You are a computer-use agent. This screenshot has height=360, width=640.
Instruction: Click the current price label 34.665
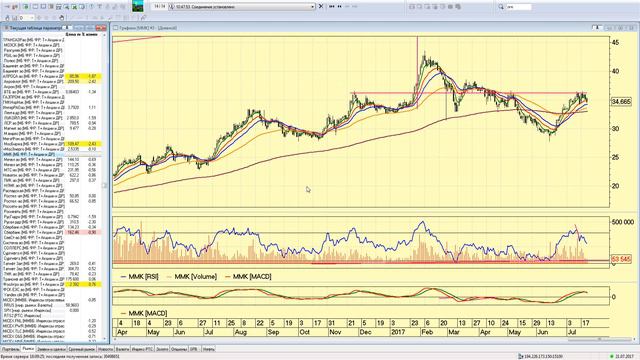[621, 102]
